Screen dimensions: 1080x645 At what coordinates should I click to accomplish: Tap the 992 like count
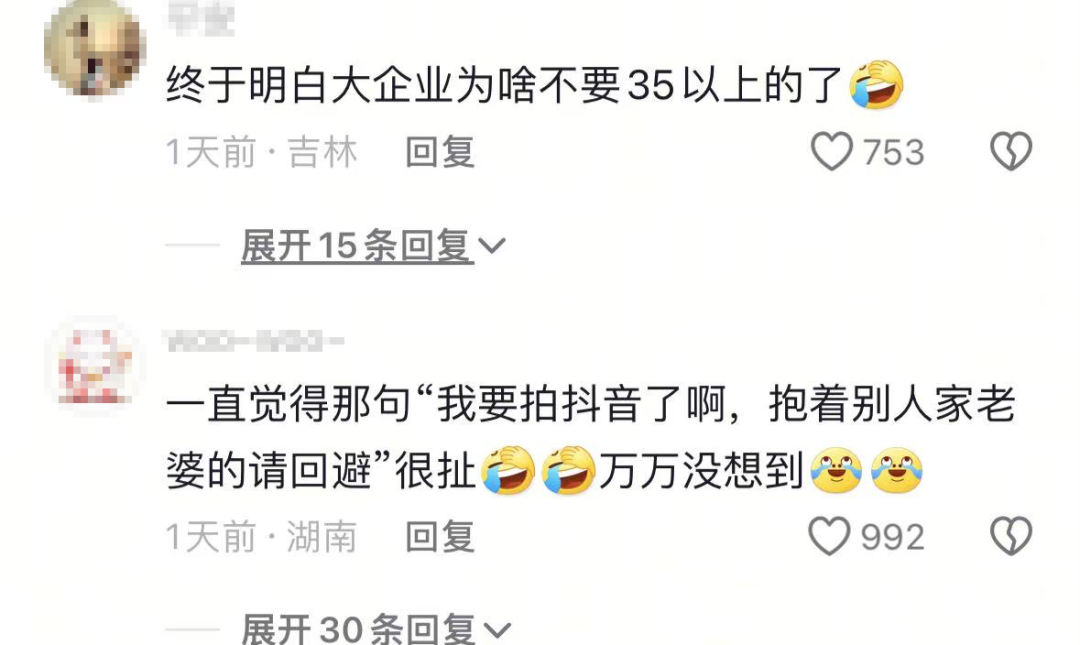coord(892,537)
